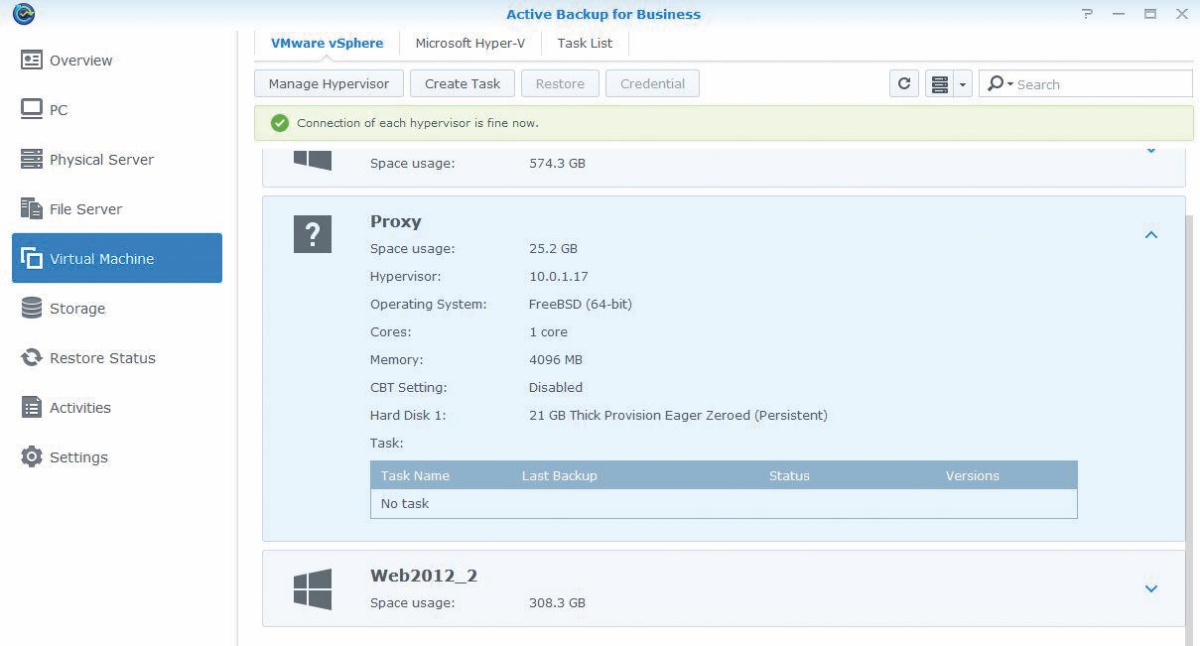This screenshot has width=1200, height=646.
Task: Click the search magnifier icon
Action: click(995, 84)
